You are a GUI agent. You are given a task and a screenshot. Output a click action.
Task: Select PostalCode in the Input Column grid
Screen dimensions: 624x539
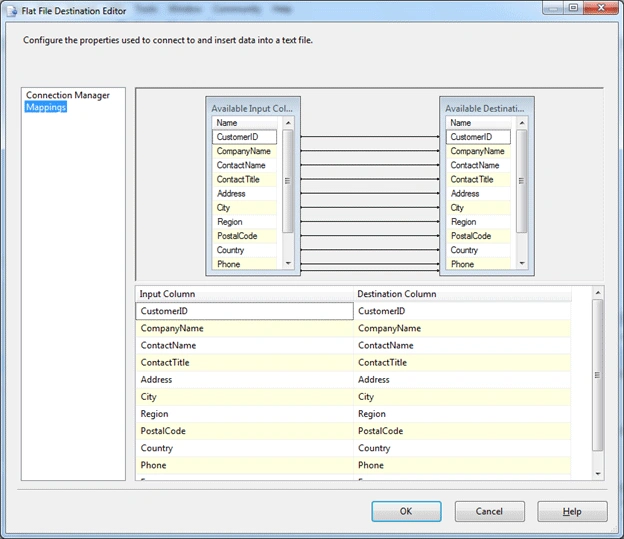244,431
